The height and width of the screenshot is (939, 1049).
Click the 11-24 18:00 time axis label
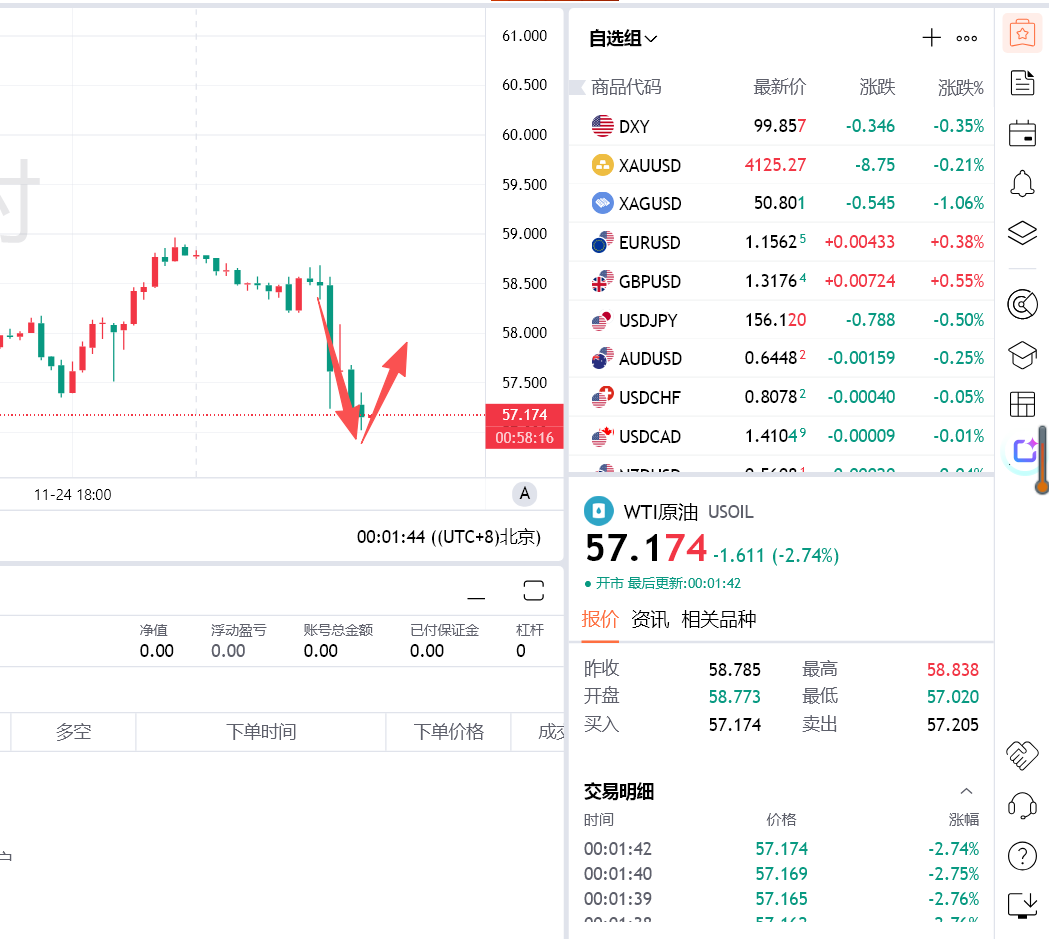(x=73, y=495)
